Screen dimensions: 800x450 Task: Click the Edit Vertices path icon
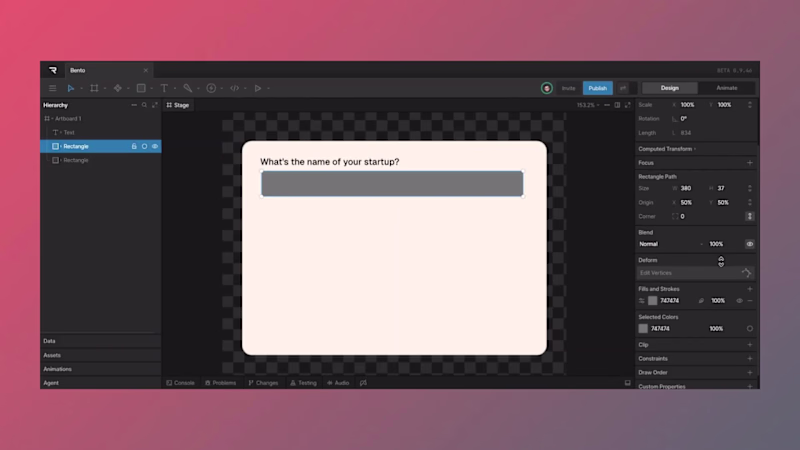[x=746, y=273]
